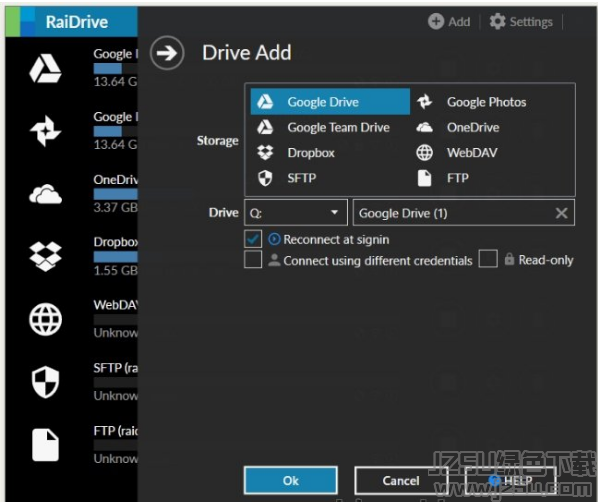Click the OneDrive cloud storage icon
The width and height of the screenshot is (598, 502).
coord(424,127)
